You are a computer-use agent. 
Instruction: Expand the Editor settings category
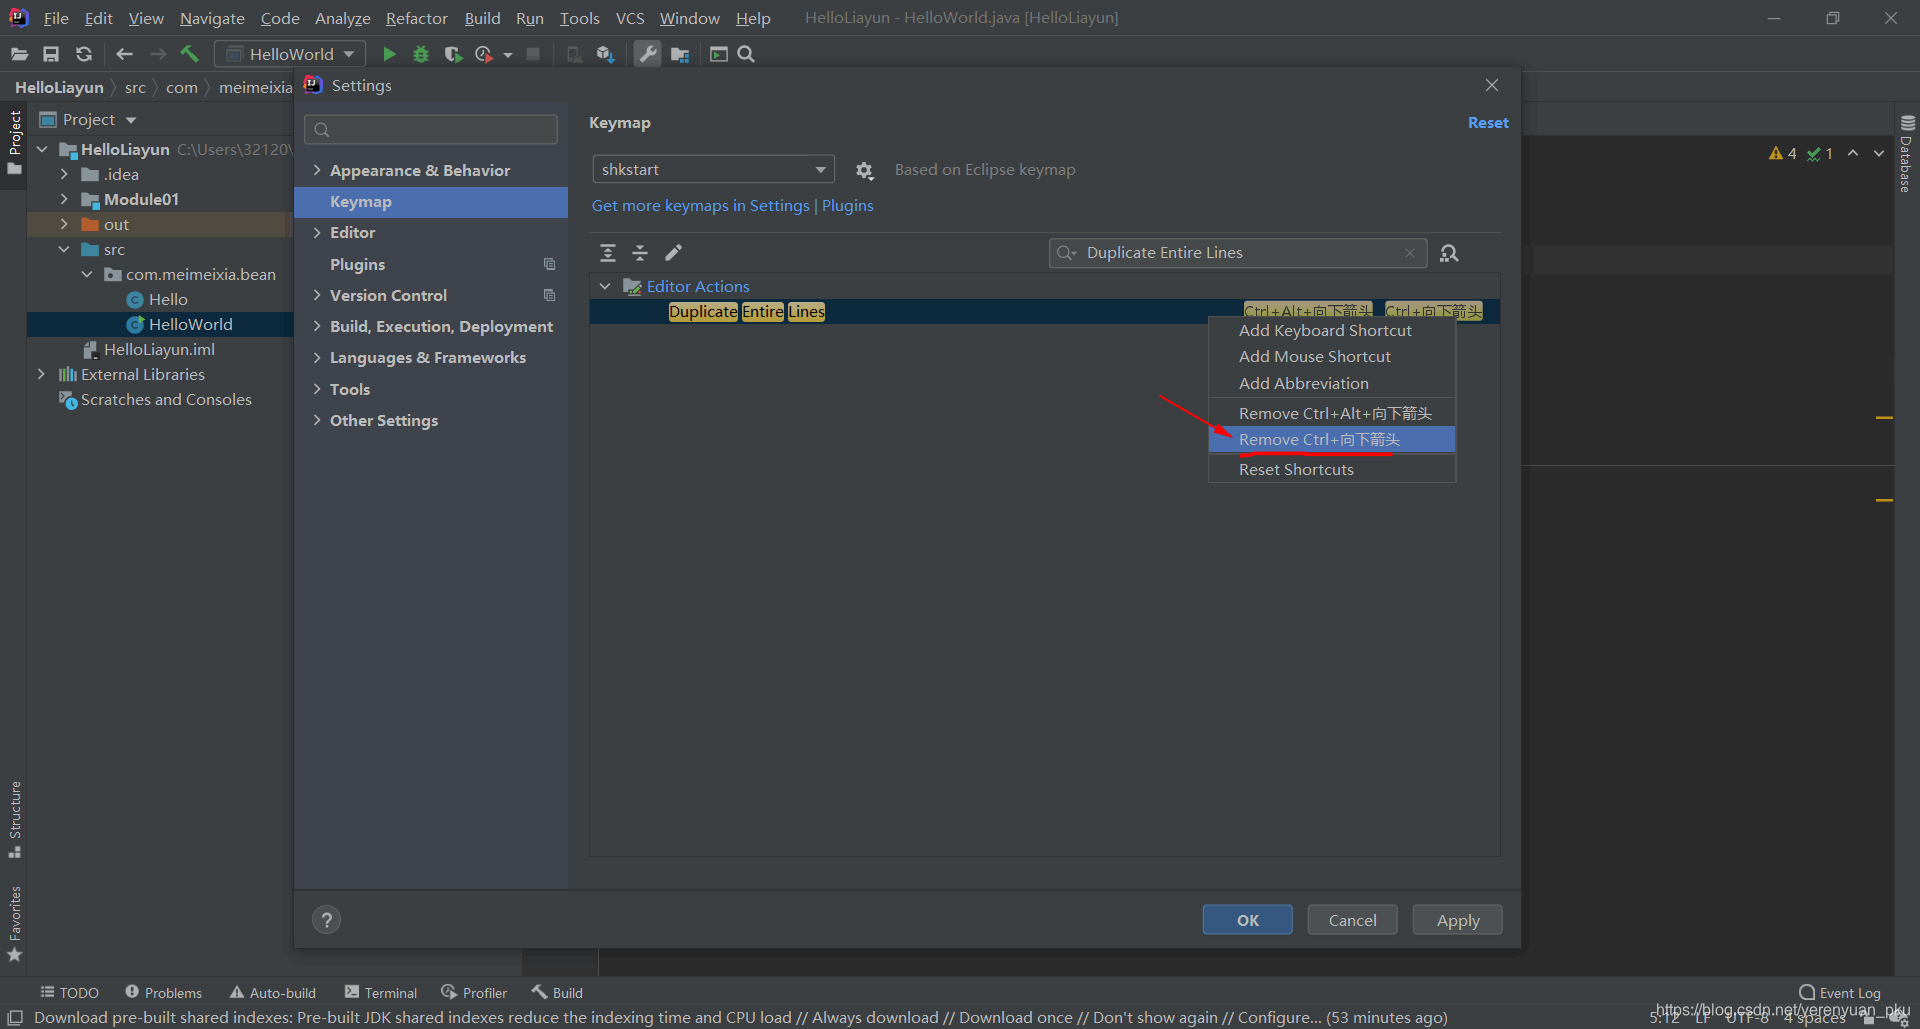(x=317, y=232)
